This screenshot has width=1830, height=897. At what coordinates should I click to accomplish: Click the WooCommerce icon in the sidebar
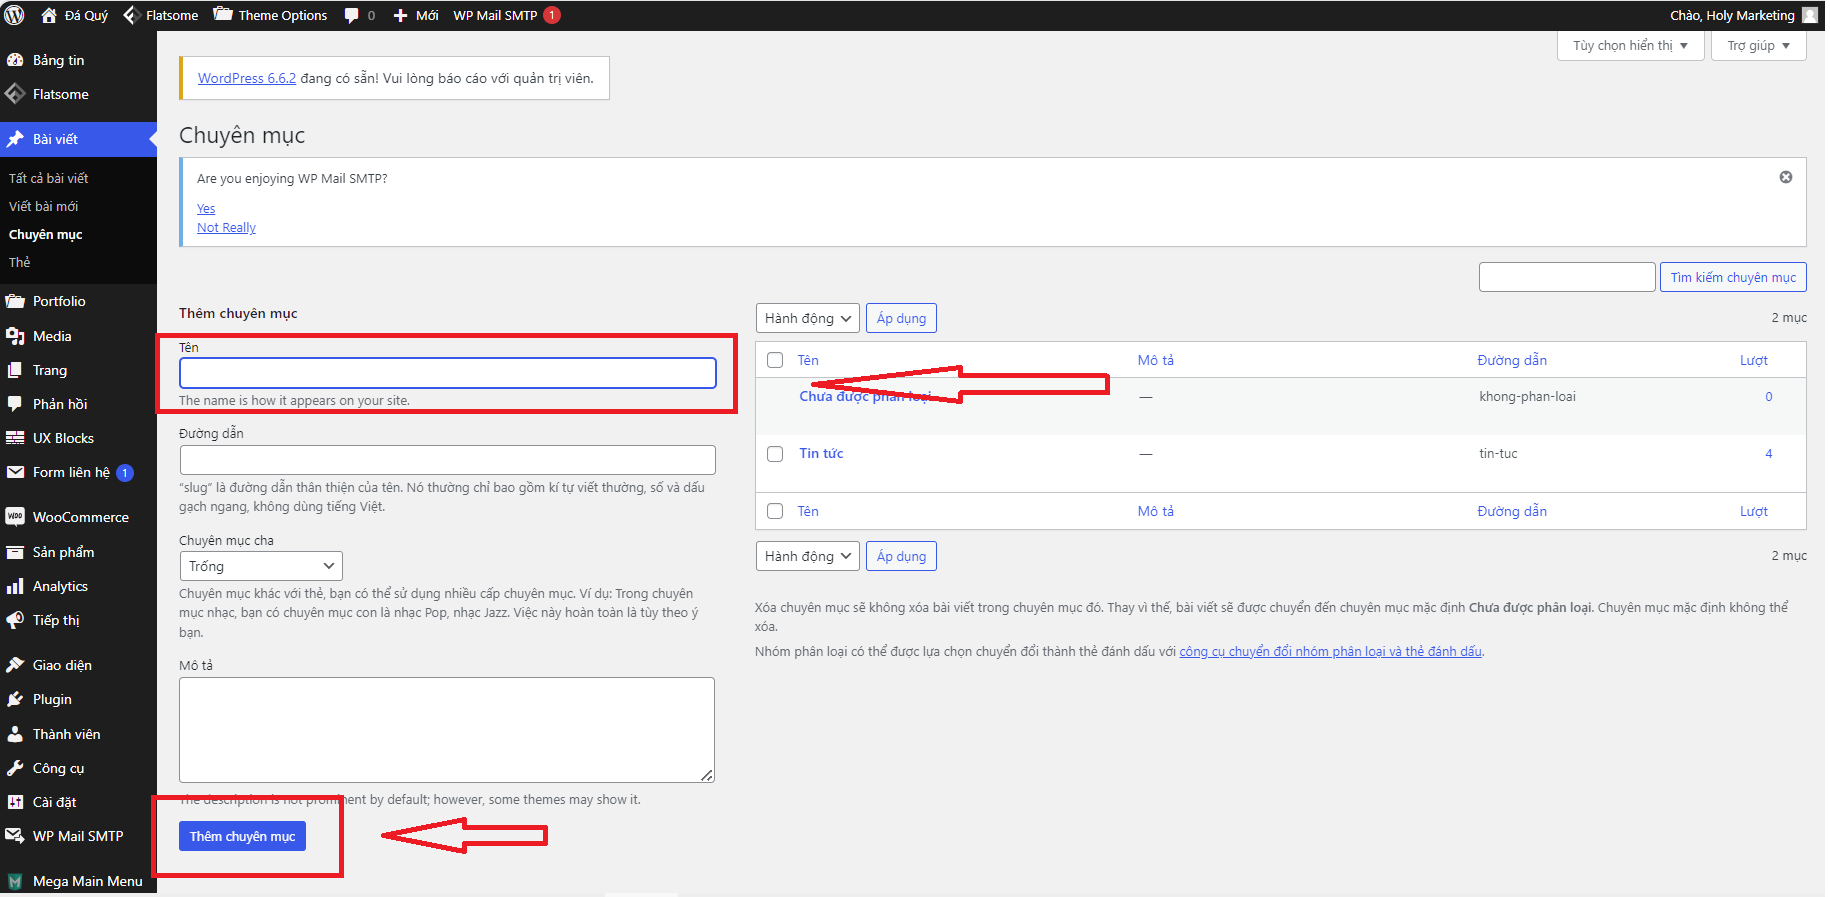pos(15,517)
